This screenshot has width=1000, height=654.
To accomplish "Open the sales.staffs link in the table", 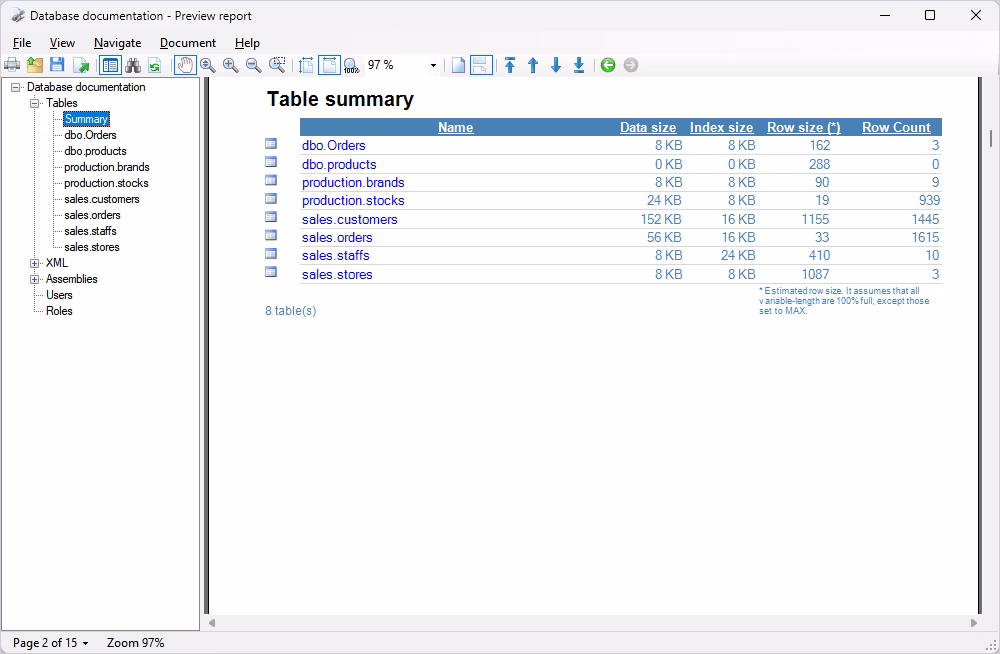I will [335, 255].
